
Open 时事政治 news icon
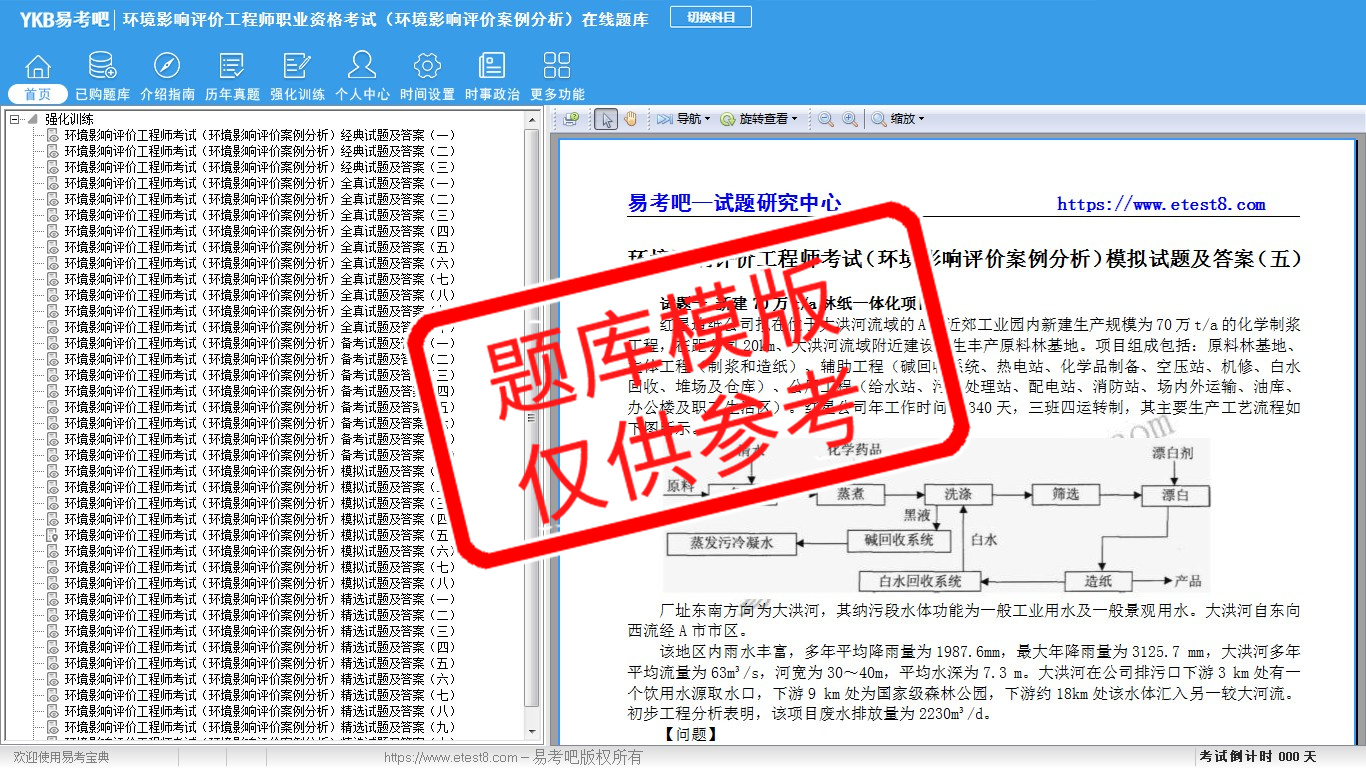click(x=492, y=67)
